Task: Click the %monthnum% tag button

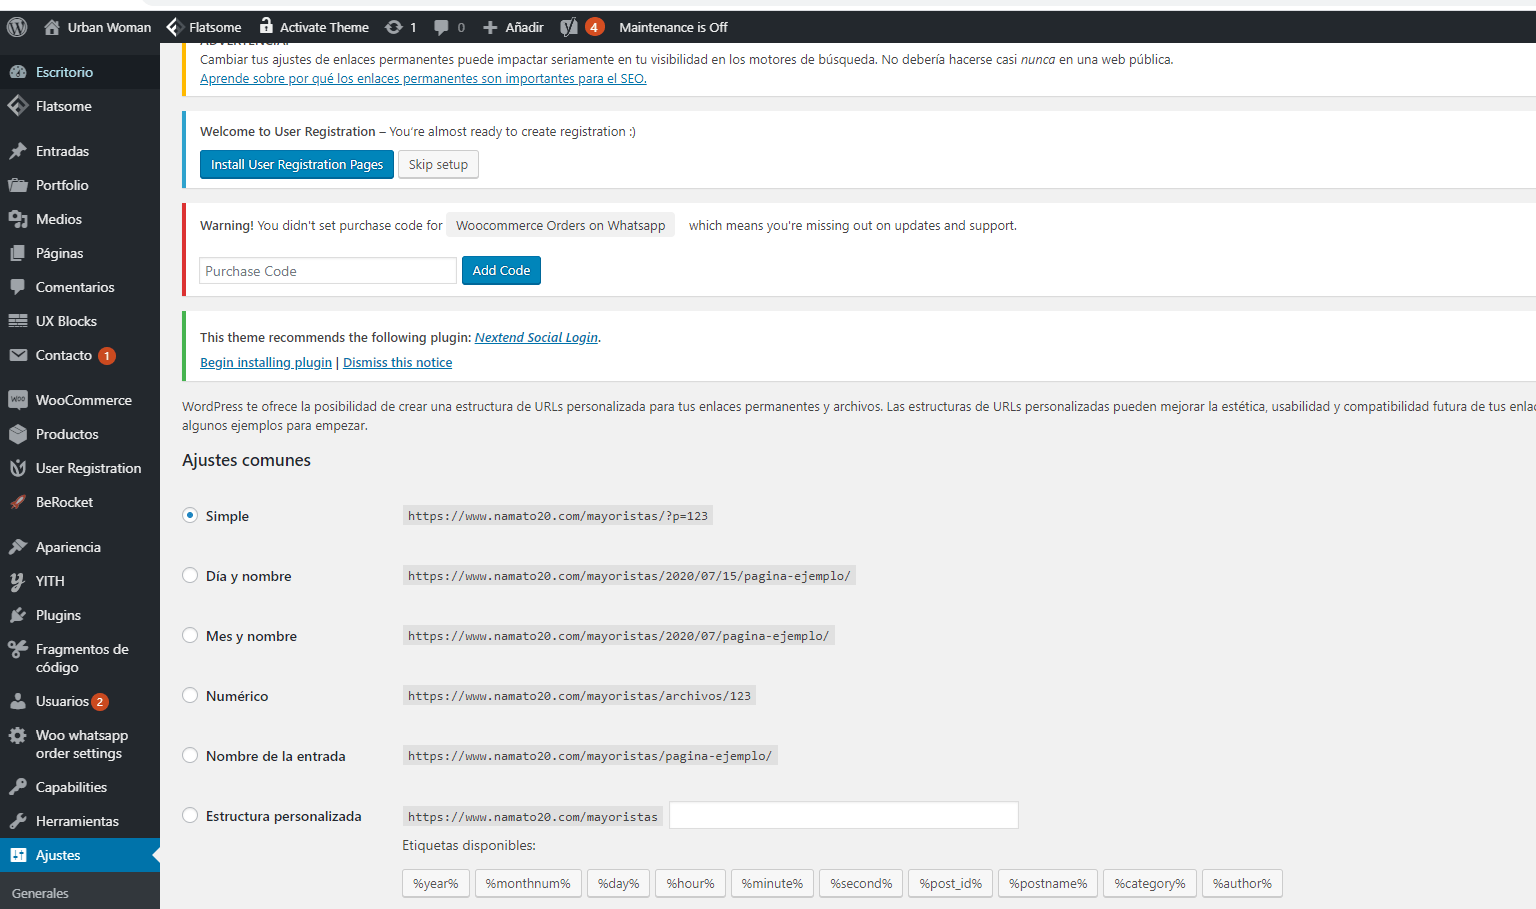Action: pyautogui.click(x=528, y=883)
